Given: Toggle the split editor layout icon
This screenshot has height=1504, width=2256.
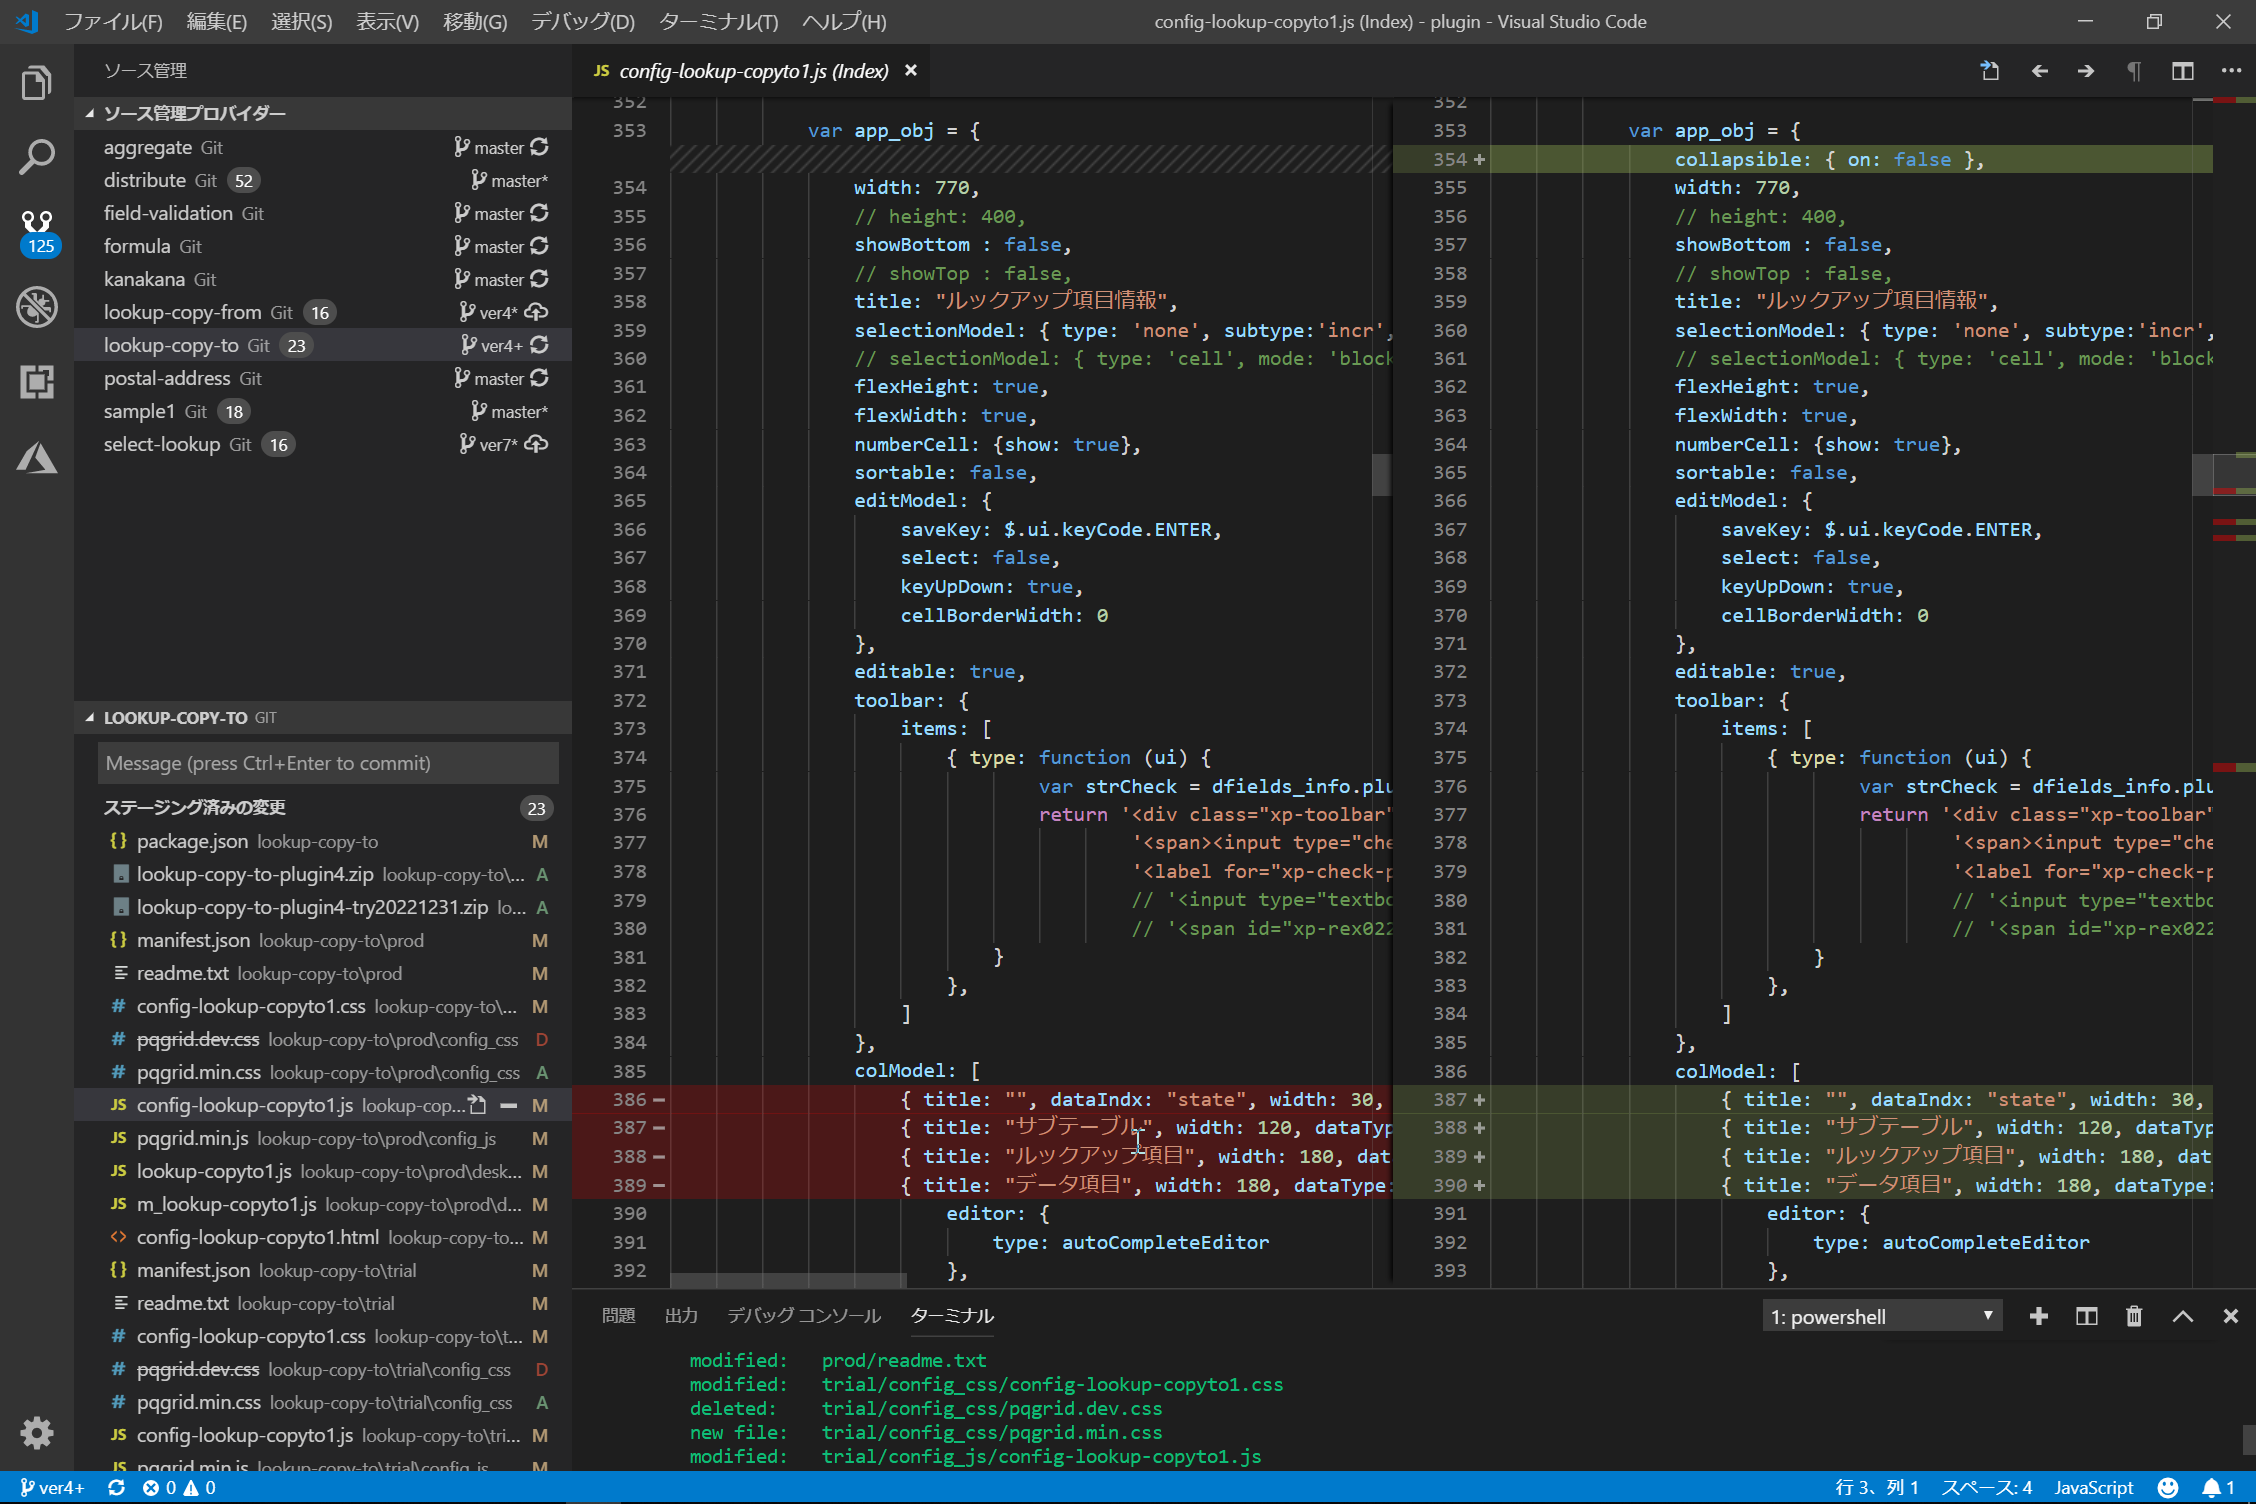Looking at the screenshot, I should click(x=2182, y=71).
